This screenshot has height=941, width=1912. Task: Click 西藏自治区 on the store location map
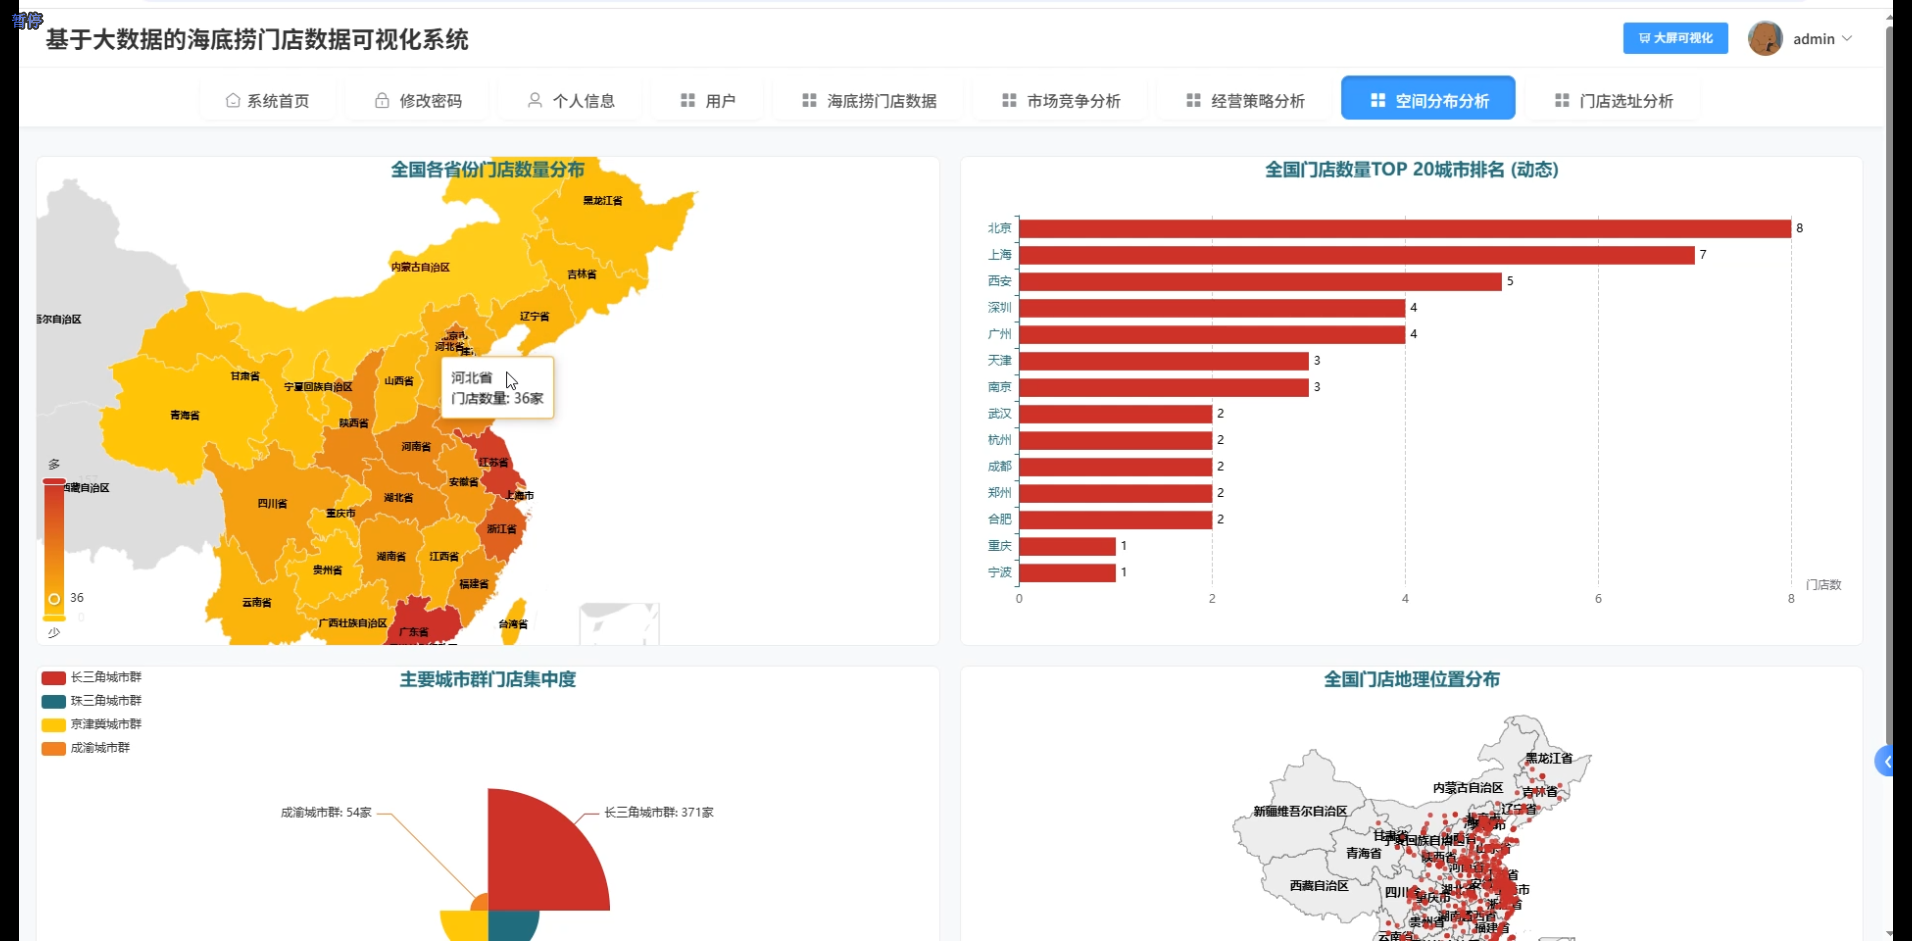tap(1319, 885)
